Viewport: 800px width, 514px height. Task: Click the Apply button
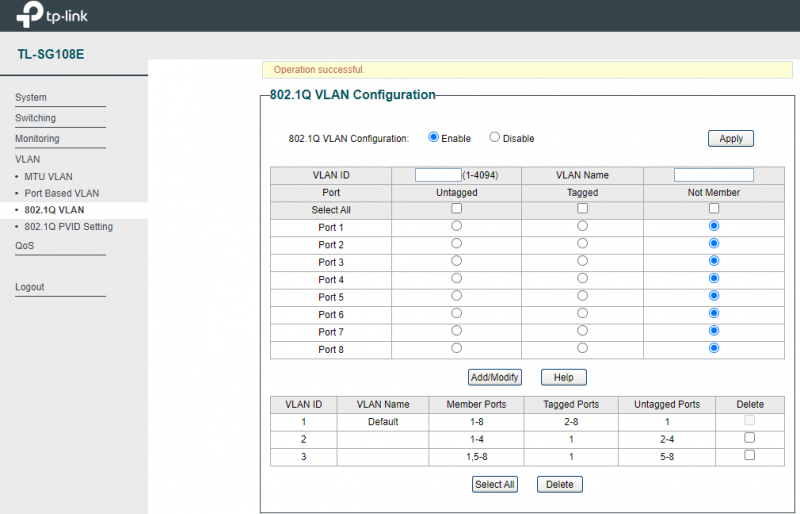pyautogui.click(x=731, y=139)
